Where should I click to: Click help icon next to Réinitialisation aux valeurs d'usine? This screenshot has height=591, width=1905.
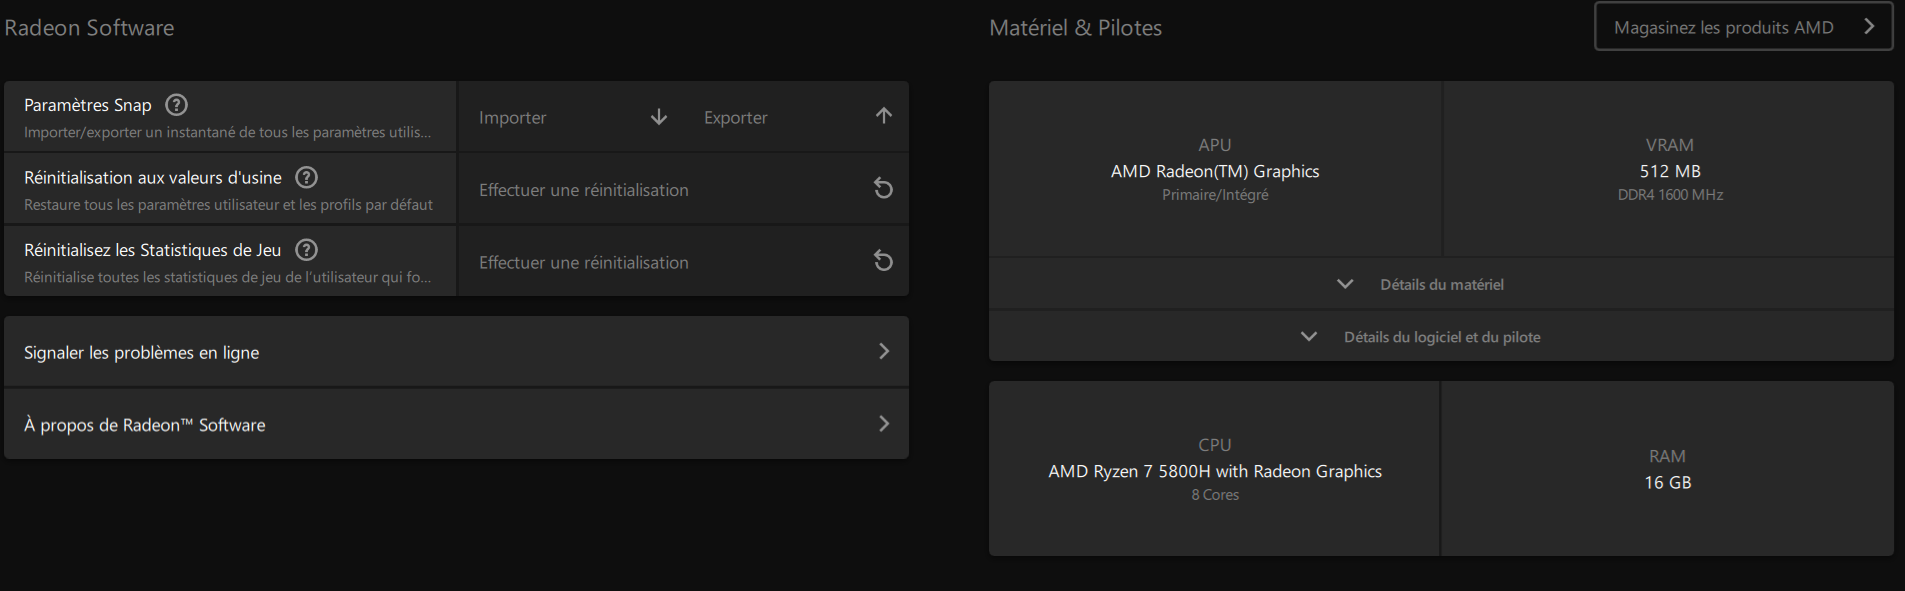307,177
